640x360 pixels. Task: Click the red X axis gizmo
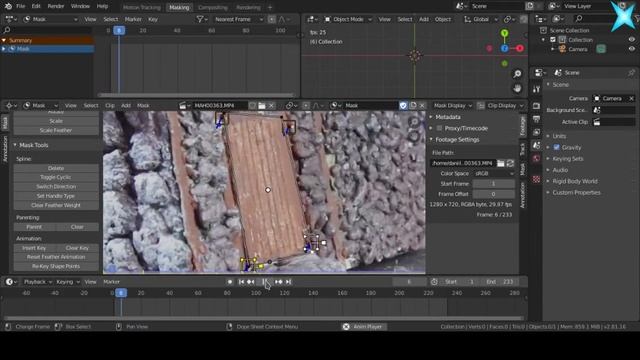click(x=520, y=48)
